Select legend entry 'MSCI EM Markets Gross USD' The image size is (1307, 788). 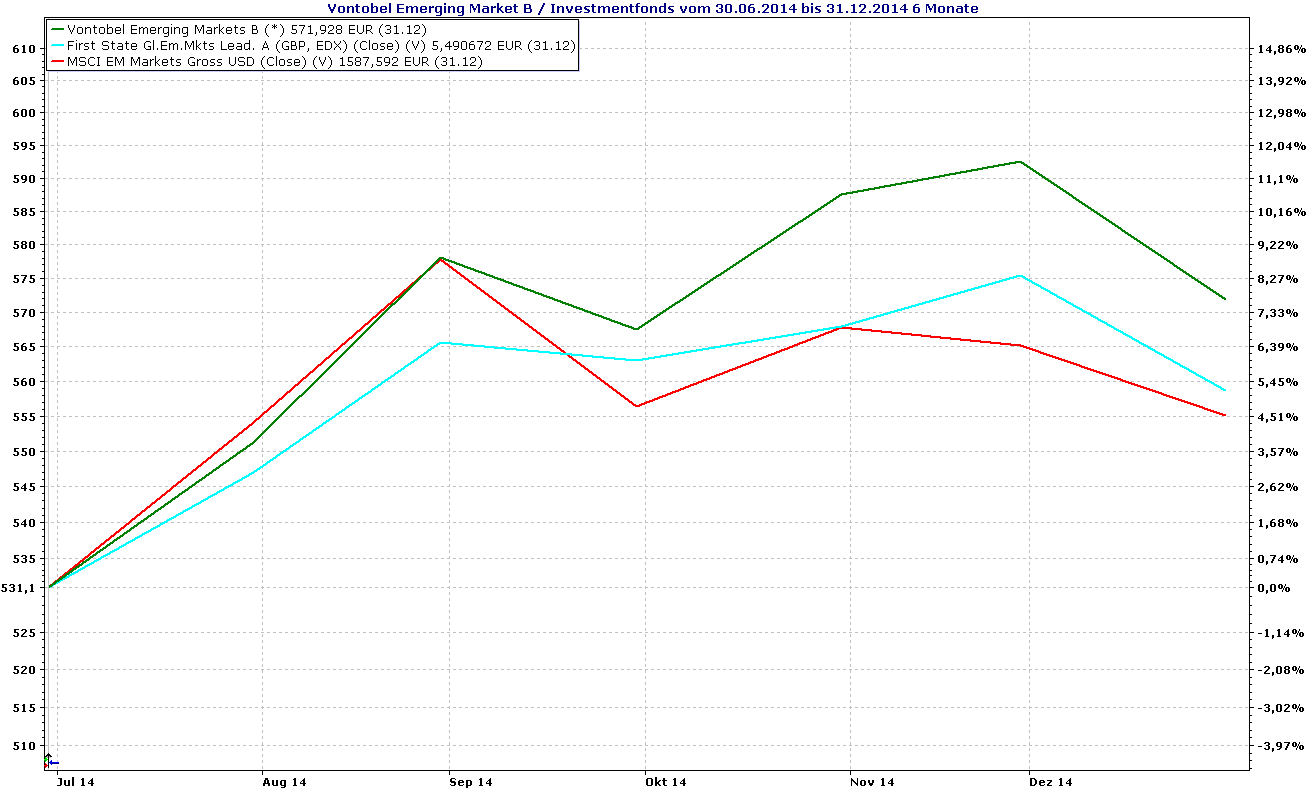[x=159, y=62]
